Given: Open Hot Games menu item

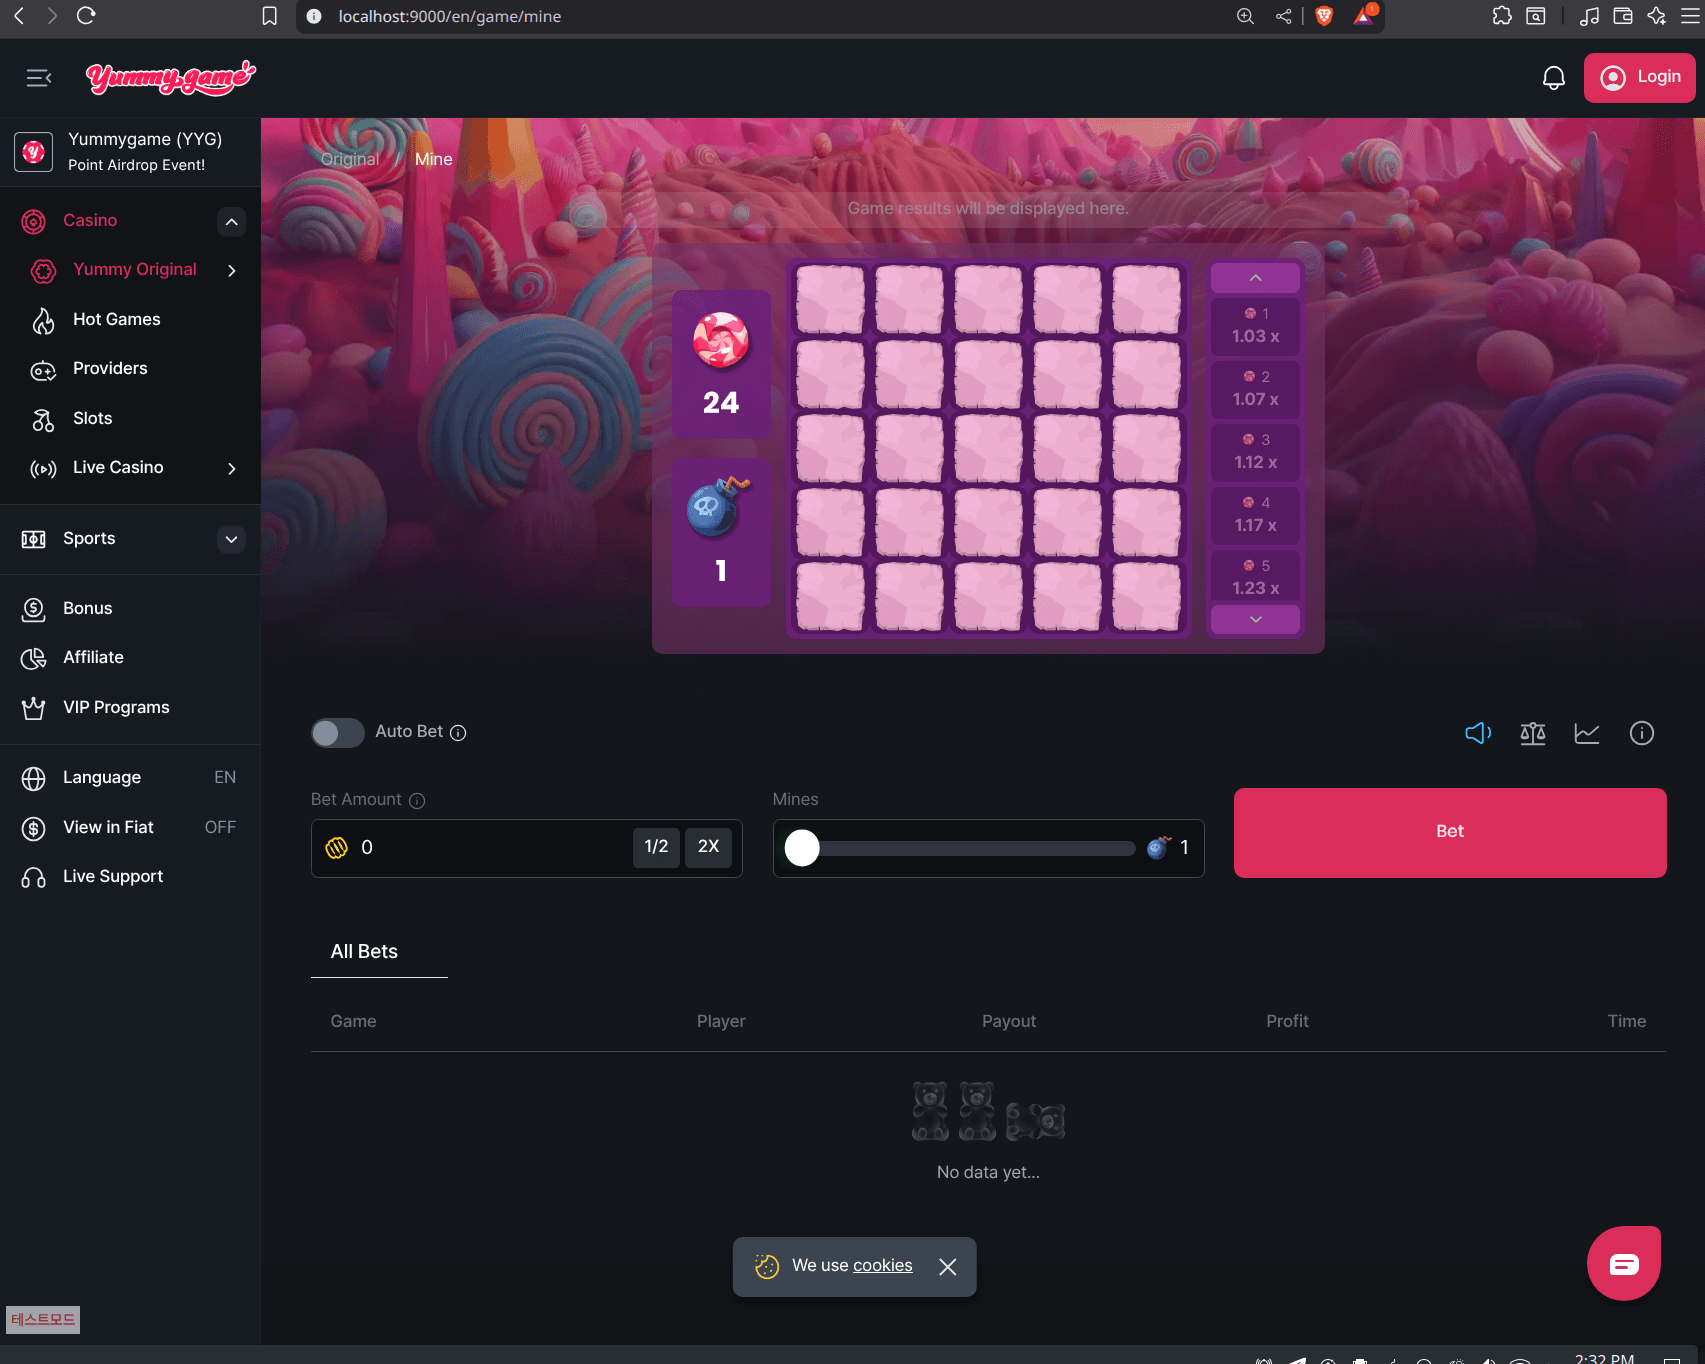Looking at the screenshot, I should click(116, 319).
